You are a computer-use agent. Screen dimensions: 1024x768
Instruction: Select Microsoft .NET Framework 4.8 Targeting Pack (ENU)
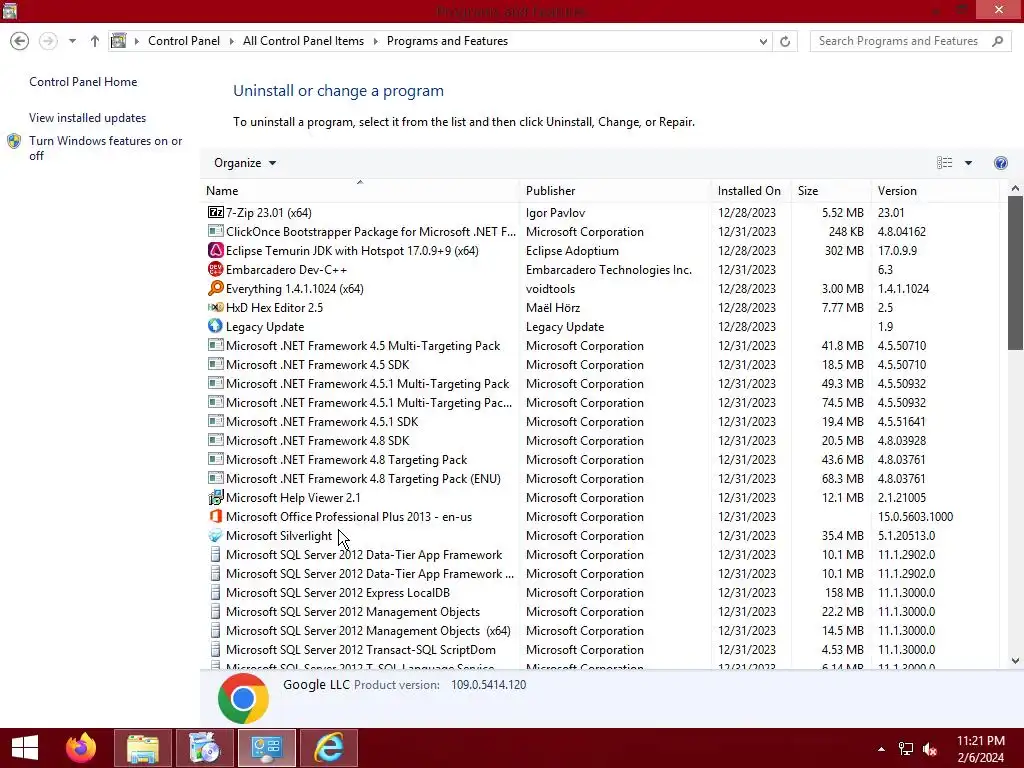(600, 479)
